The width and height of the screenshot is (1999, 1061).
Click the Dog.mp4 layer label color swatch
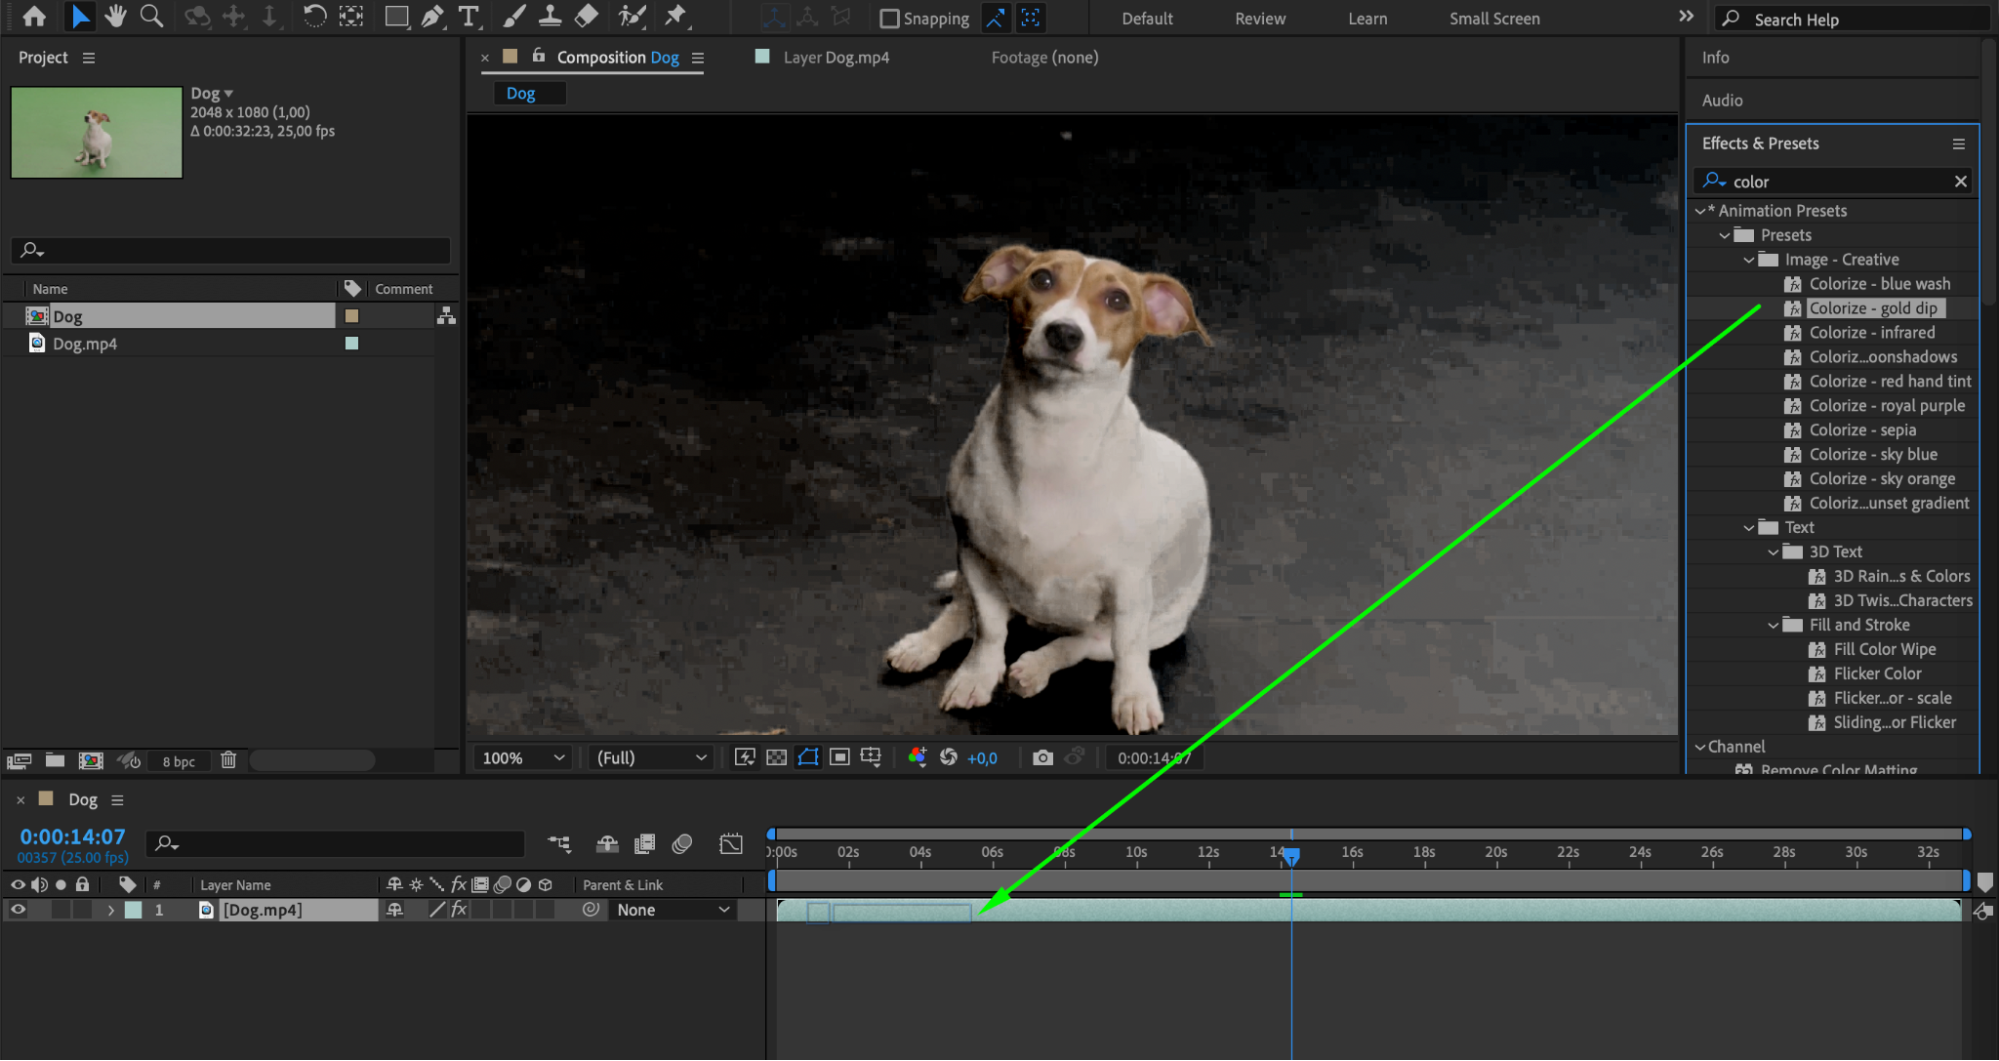tap(133, 910)
